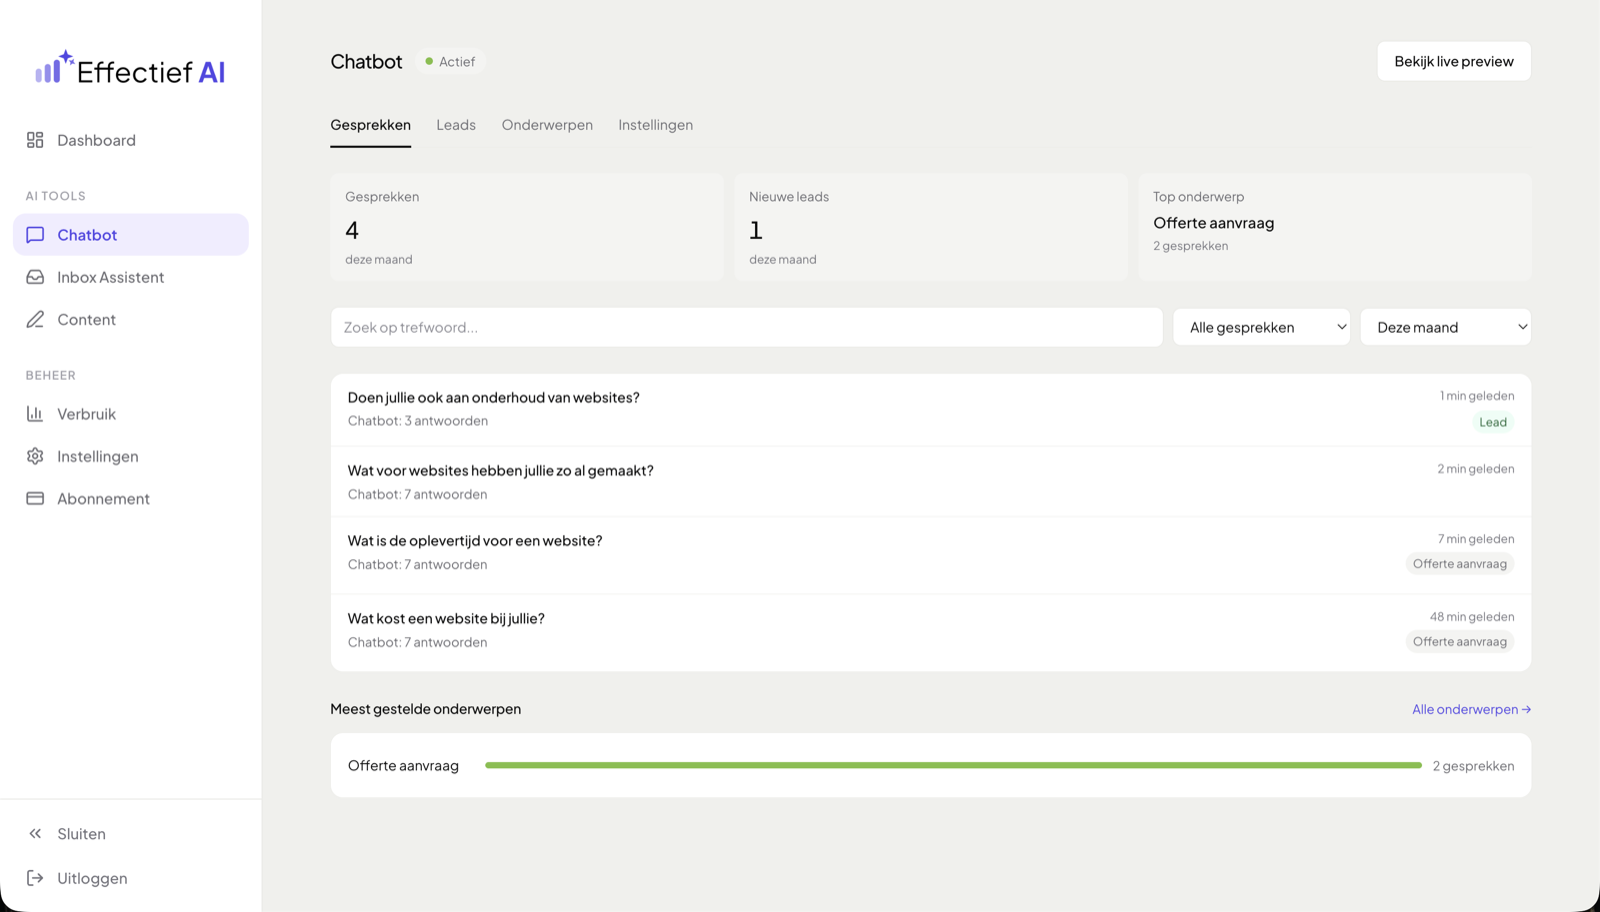Open conversation about onderhoud van websites
Viewport: 1600px width, 912px height.
point(931,409)
